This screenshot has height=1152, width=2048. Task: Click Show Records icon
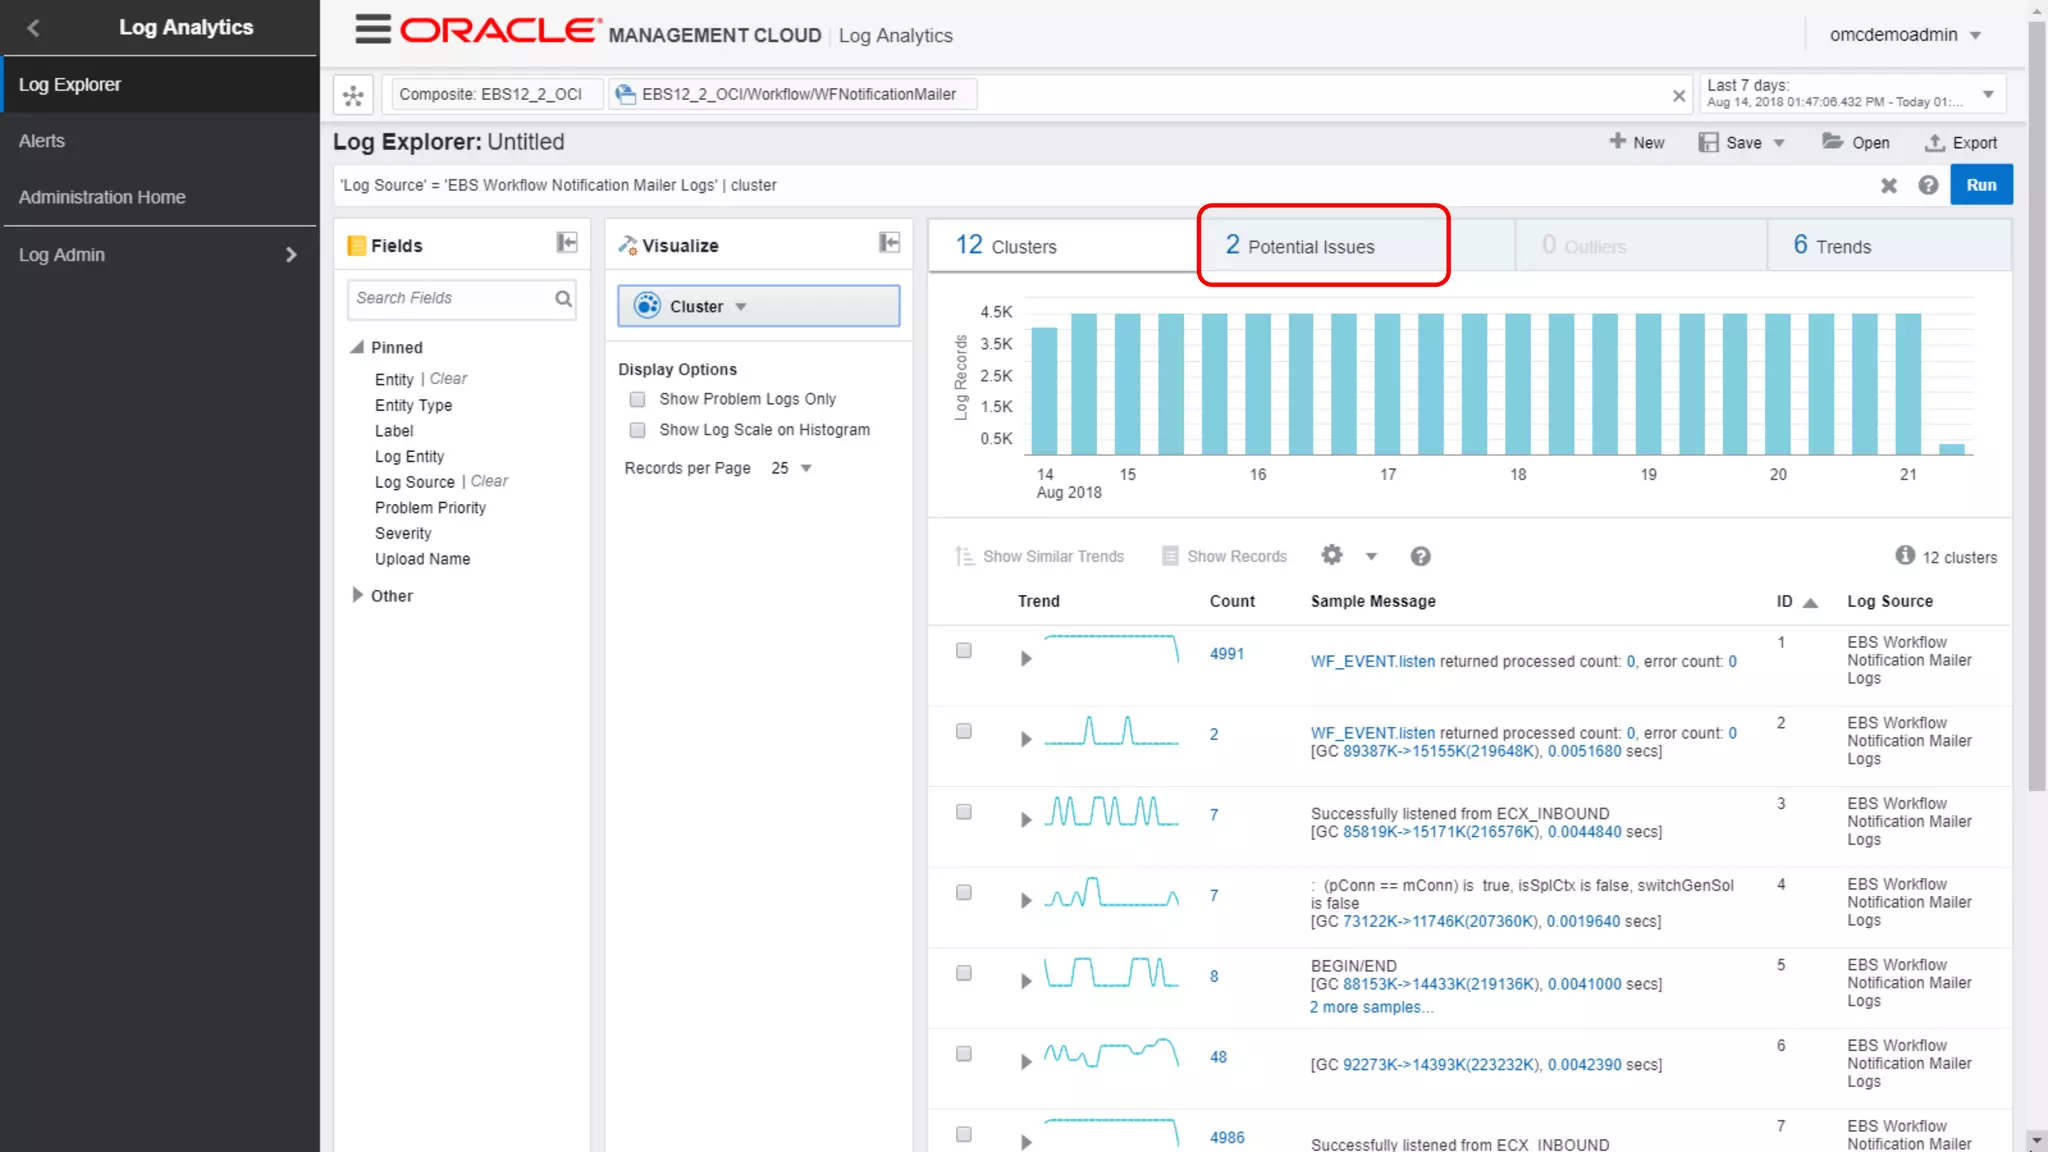click(x=1170, y=556)
